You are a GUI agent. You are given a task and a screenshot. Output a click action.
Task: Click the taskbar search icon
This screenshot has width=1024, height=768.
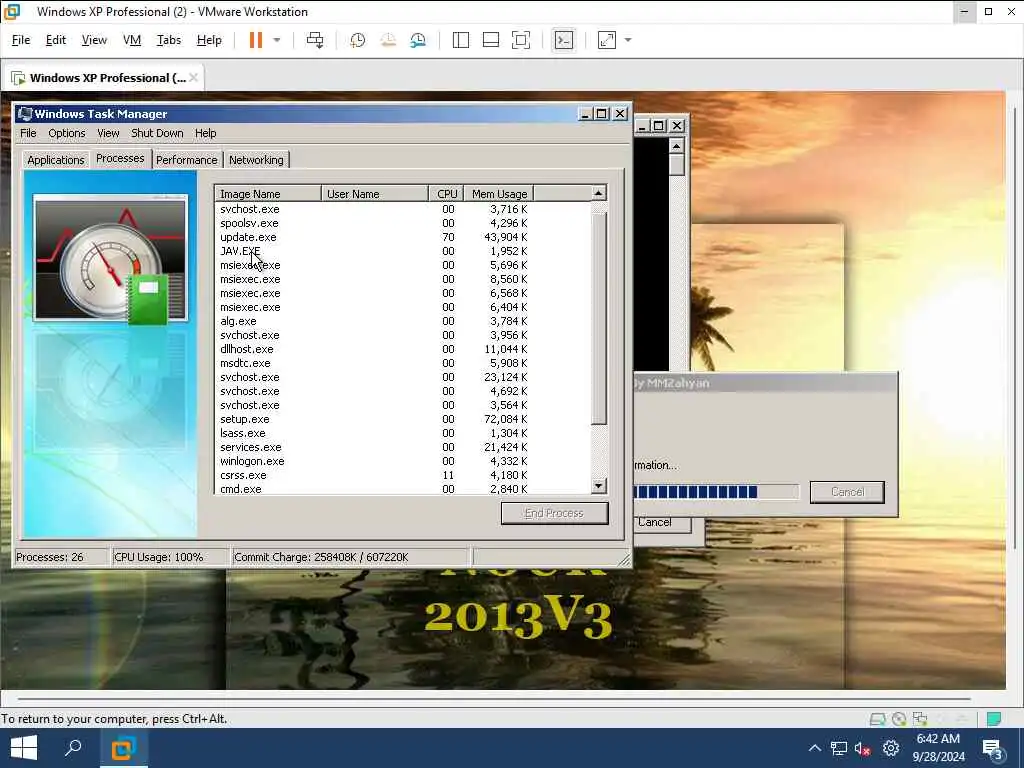pos(73,748)
